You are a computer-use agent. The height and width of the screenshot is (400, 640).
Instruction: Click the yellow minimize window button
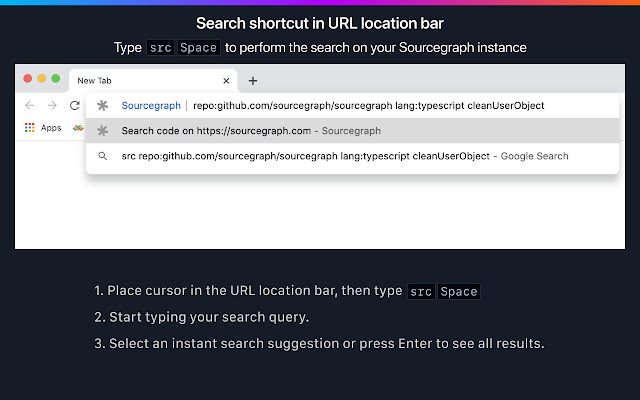pos(42,79)
